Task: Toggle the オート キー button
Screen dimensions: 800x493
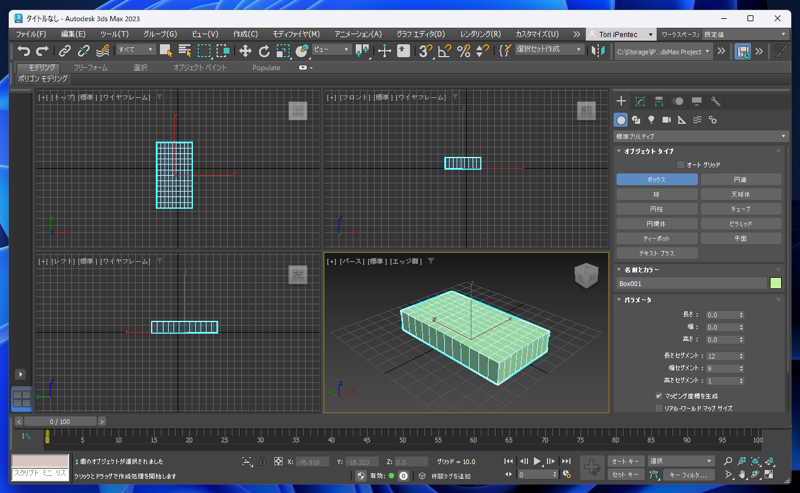Action: coord(626,461)
